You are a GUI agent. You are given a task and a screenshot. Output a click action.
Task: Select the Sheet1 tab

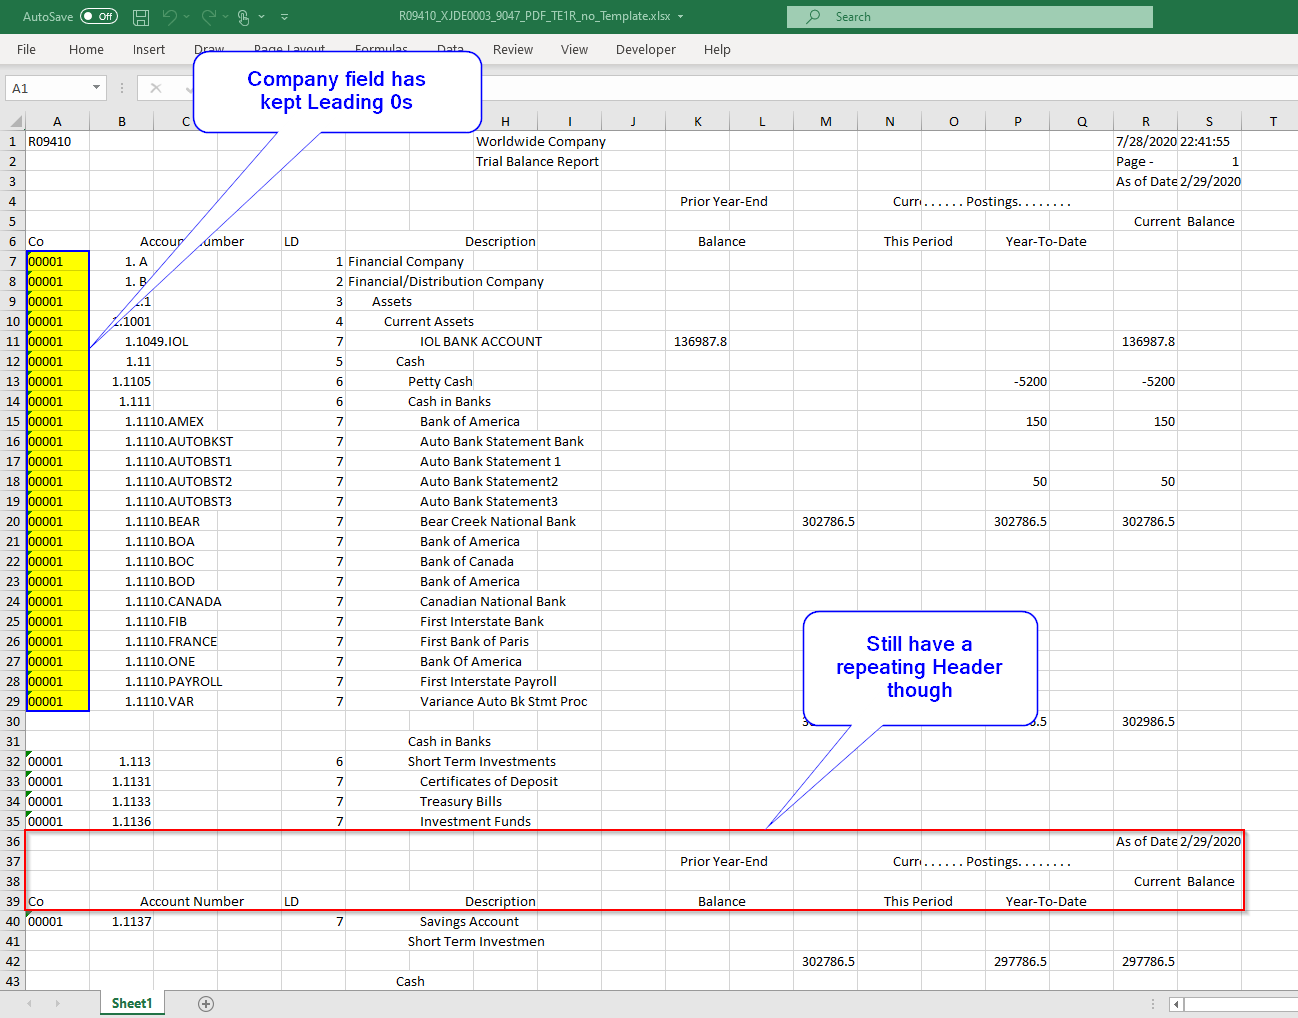coord(131,1003)
